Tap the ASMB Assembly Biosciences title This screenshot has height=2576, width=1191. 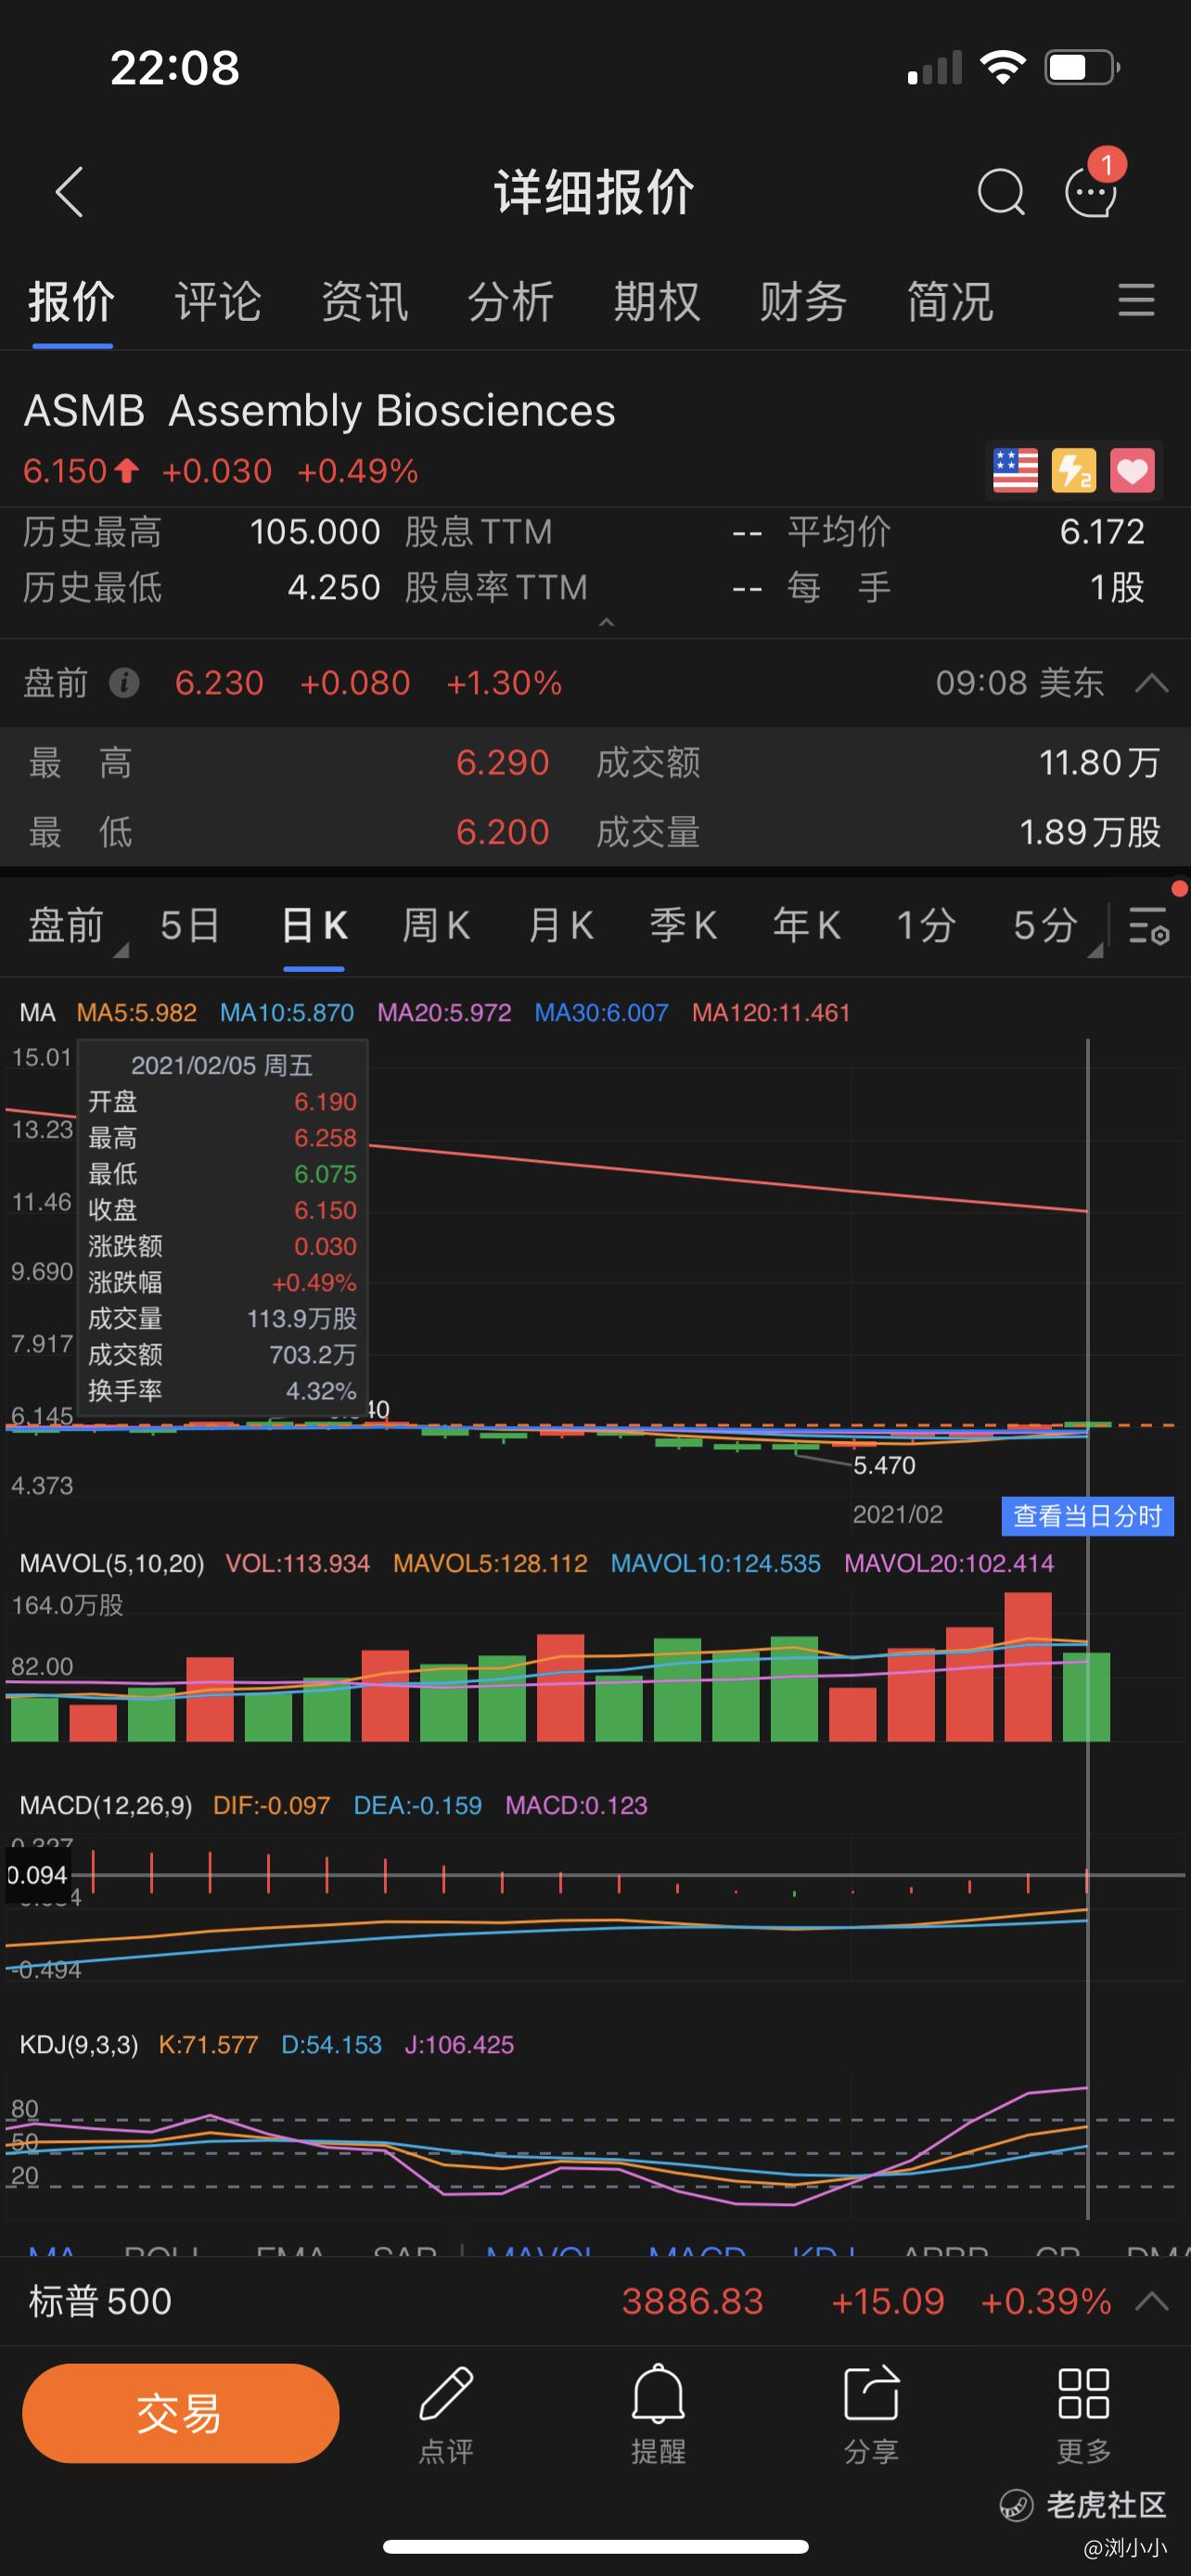320,411
